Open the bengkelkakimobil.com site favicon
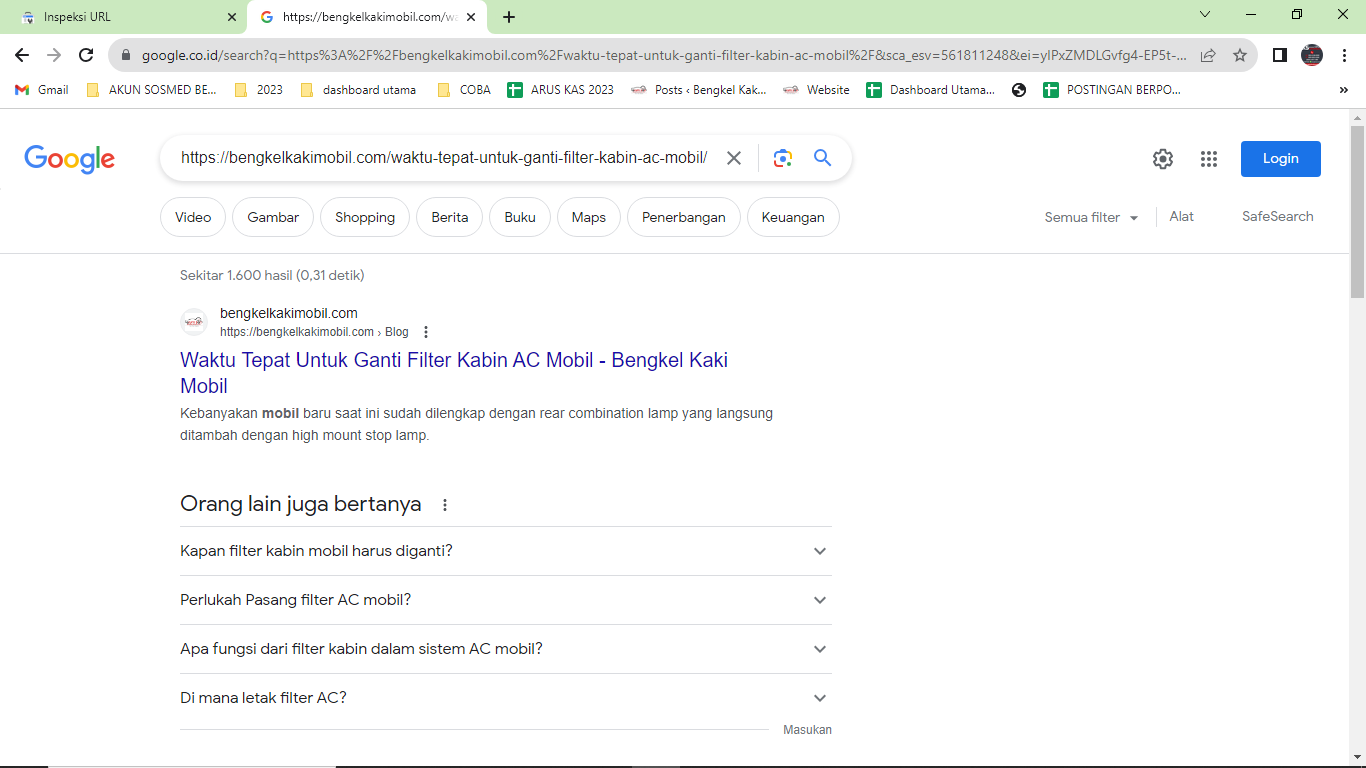The width and height of the screenshot is (1366, 768). 194,322
